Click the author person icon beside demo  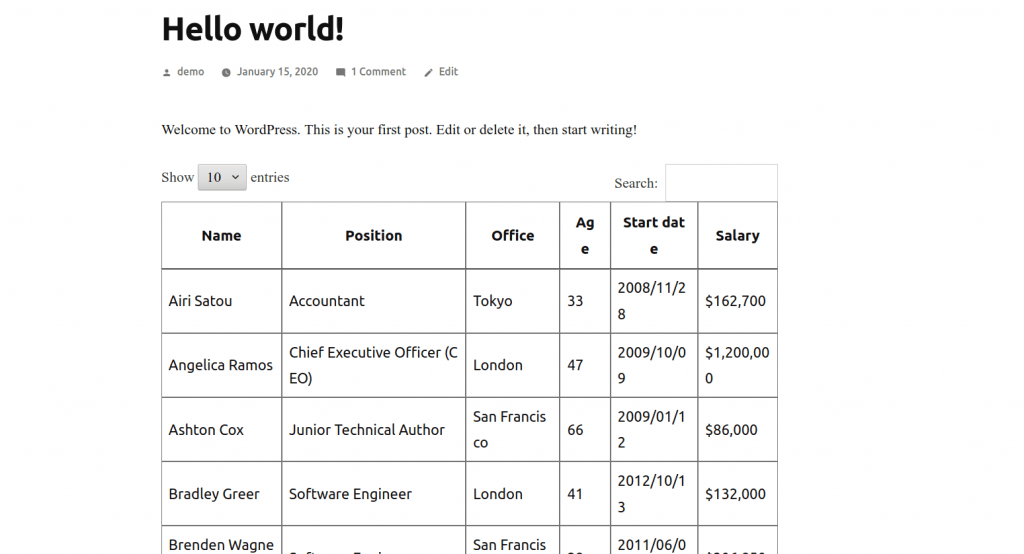pyautogui.click(x=167, y=73)
